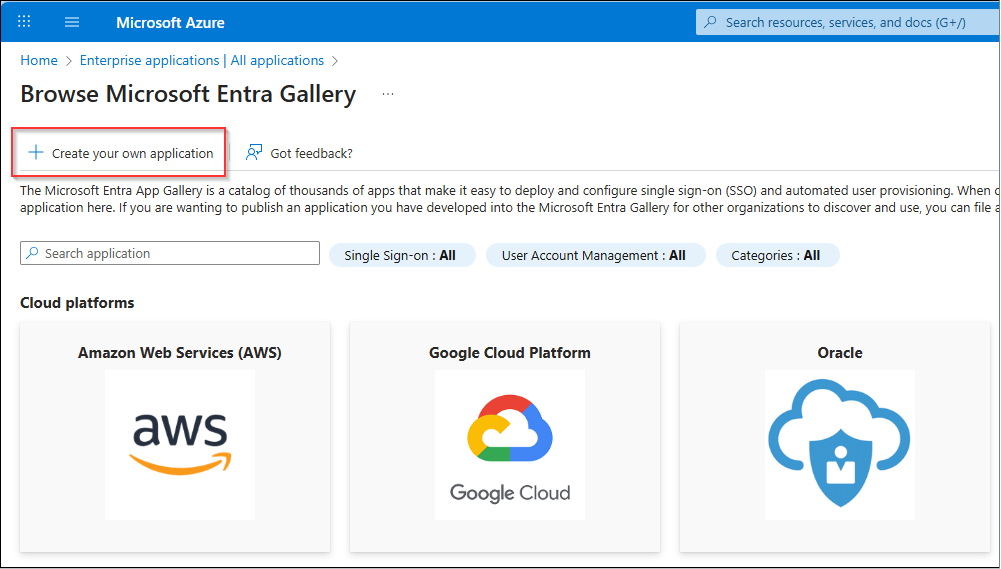This screenshot has height=569, width=1001.
Task: Click the AWS logo image
Action: click(x=180, y=444)
